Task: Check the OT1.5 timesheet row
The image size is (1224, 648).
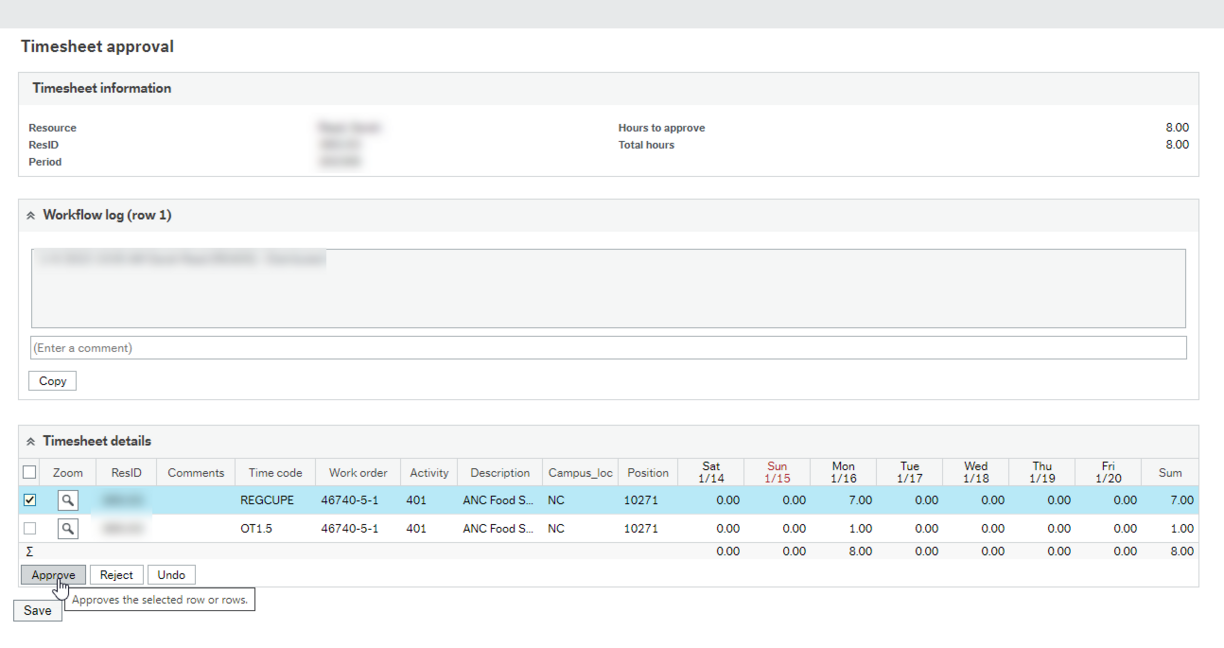Action: (28, 528)
